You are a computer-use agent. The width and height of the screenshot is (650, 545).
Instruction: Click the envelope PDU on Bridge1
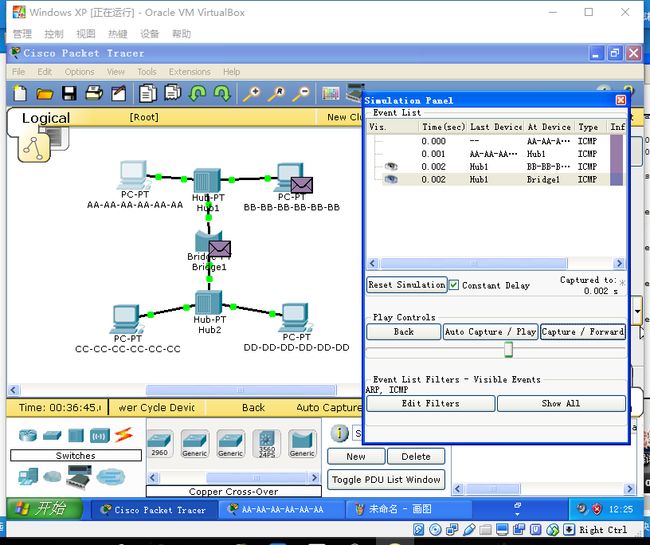(219, 249)
